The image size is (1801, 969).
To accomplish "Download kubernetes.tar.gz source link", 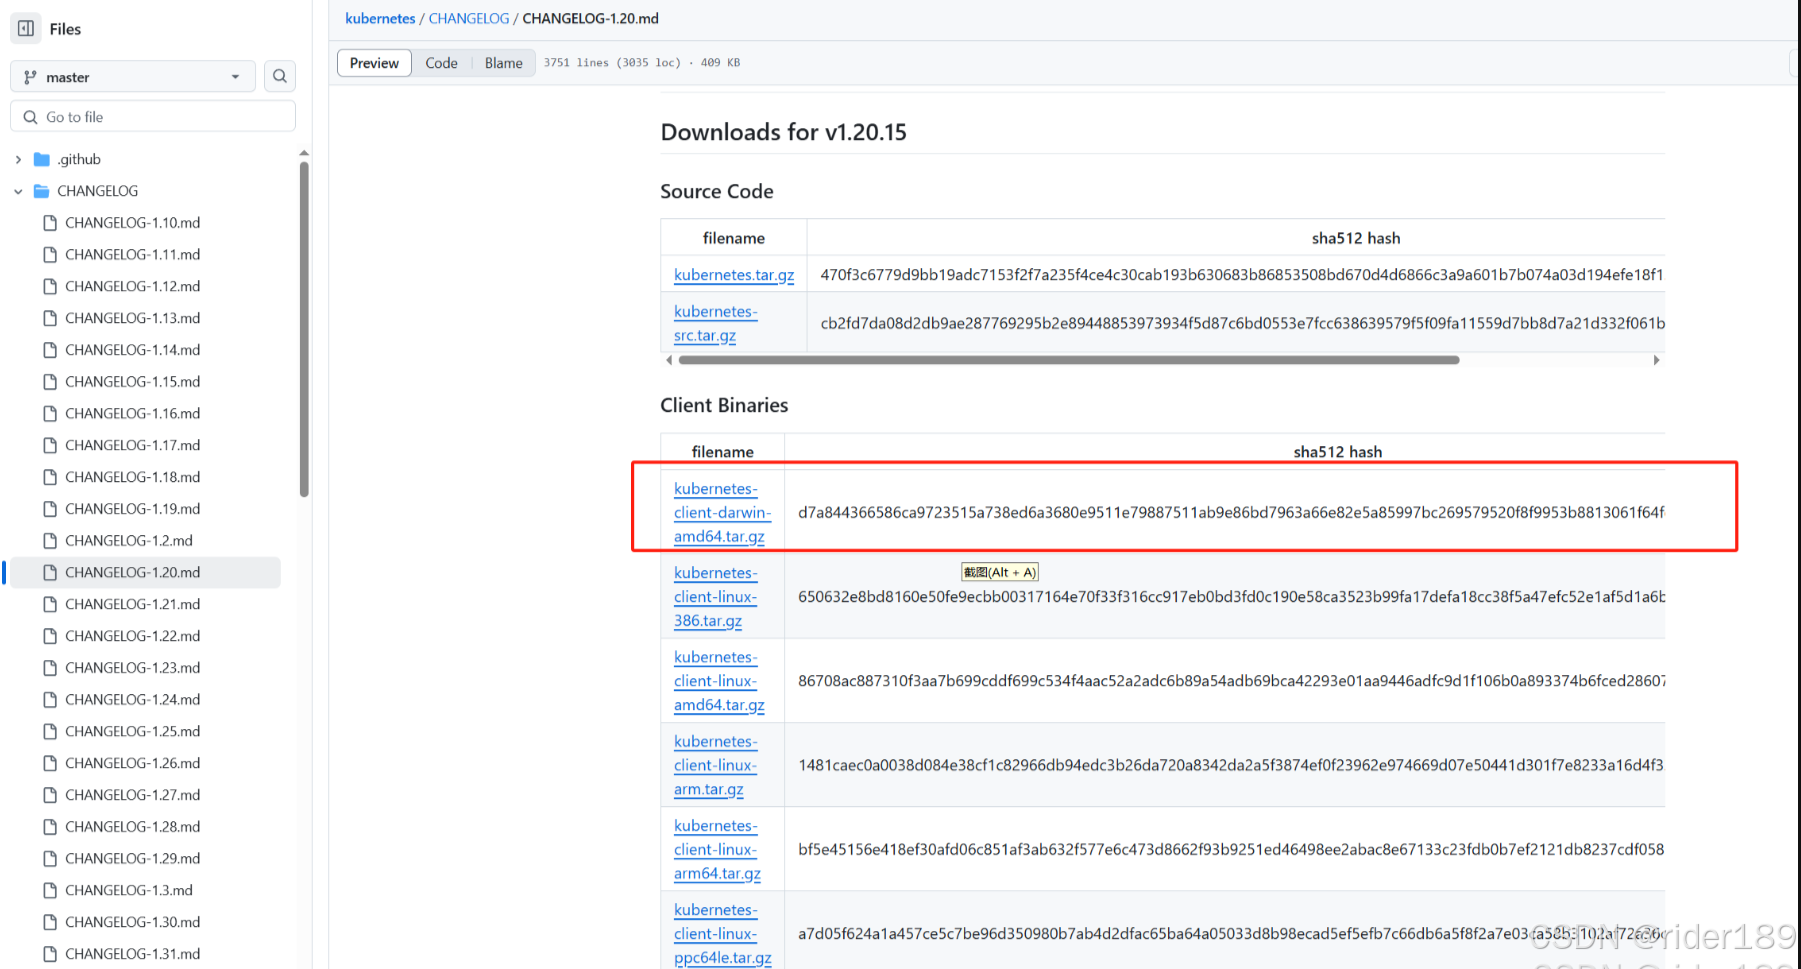I will click(734, 275).
